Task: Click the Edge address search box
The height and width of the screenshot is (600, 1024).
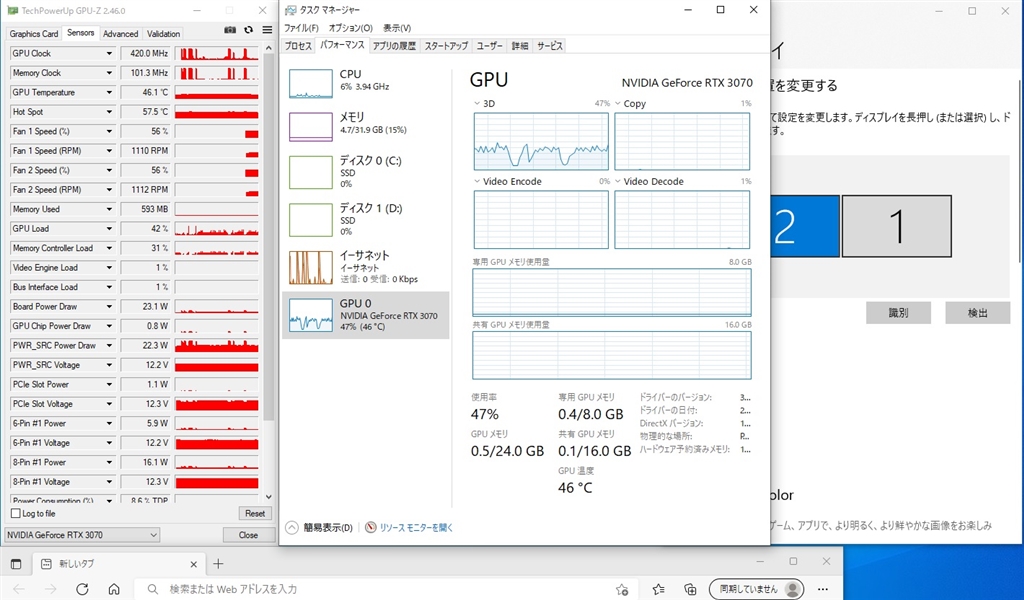Action: (x=385, y=590)
